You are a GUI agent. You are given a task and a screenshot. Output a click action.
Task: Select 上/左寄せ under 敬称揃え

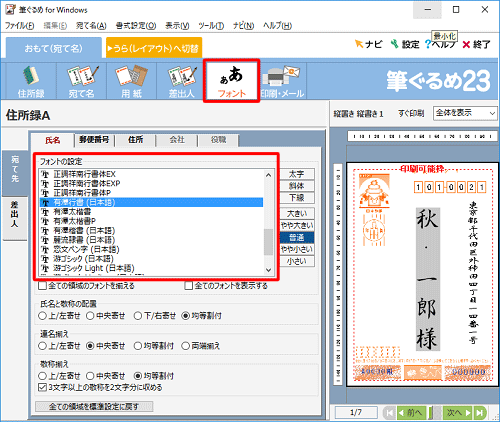click(42, 376)
